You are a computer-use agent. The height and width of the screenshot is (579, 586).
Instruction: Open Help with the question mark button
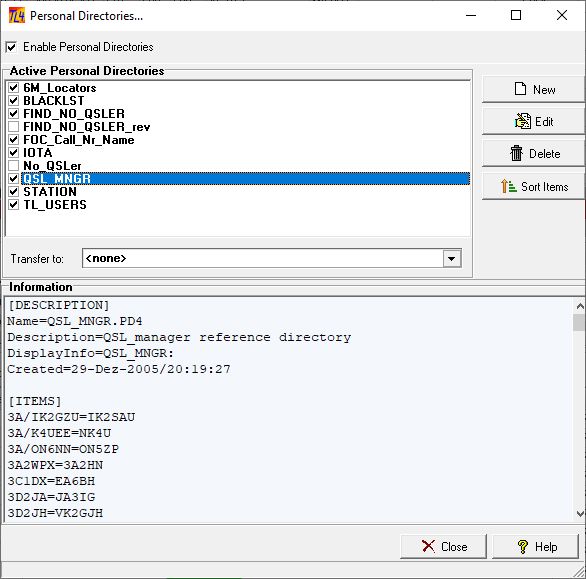[x=536, y=546]
